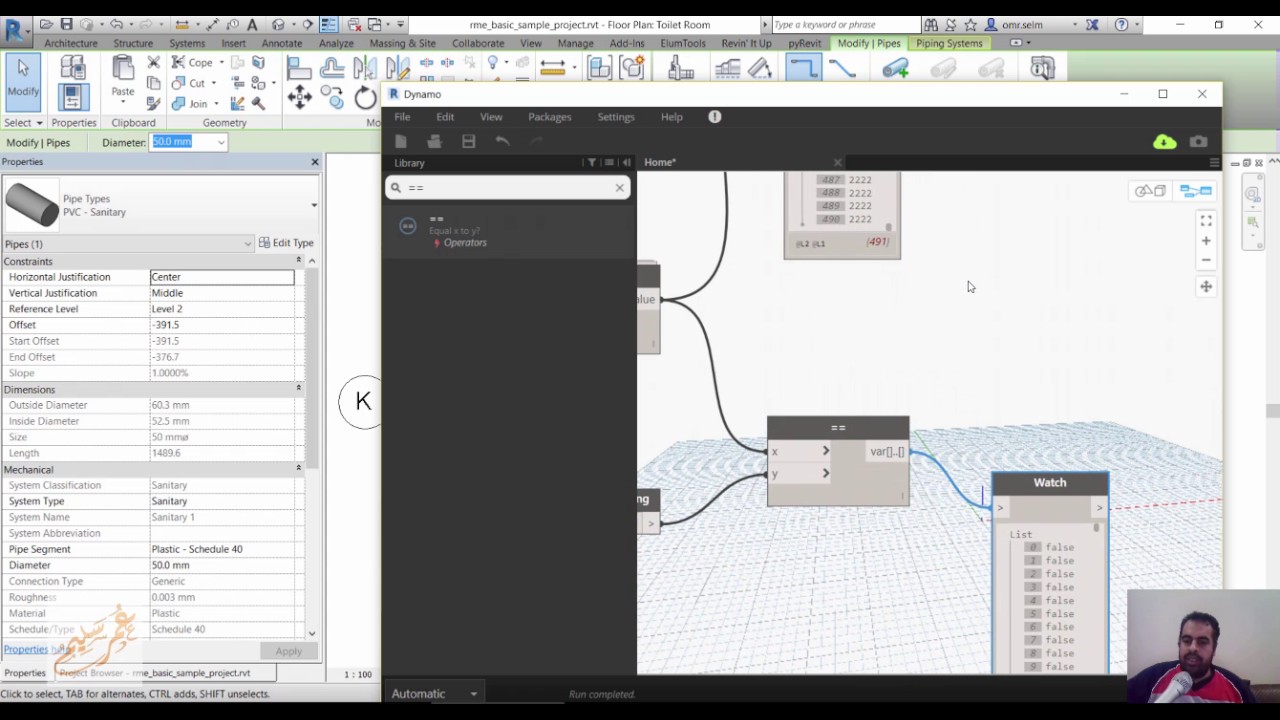Click the camera export image icon in Dynamo
1280x720 pixels.
click(1198, 142)
